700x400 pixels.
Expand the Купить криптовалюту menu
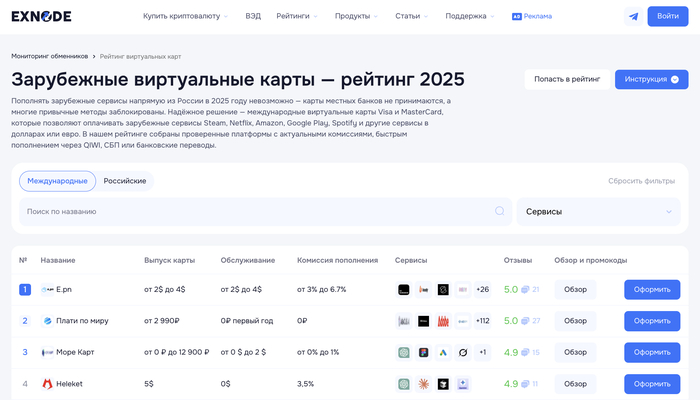point(185,16)
